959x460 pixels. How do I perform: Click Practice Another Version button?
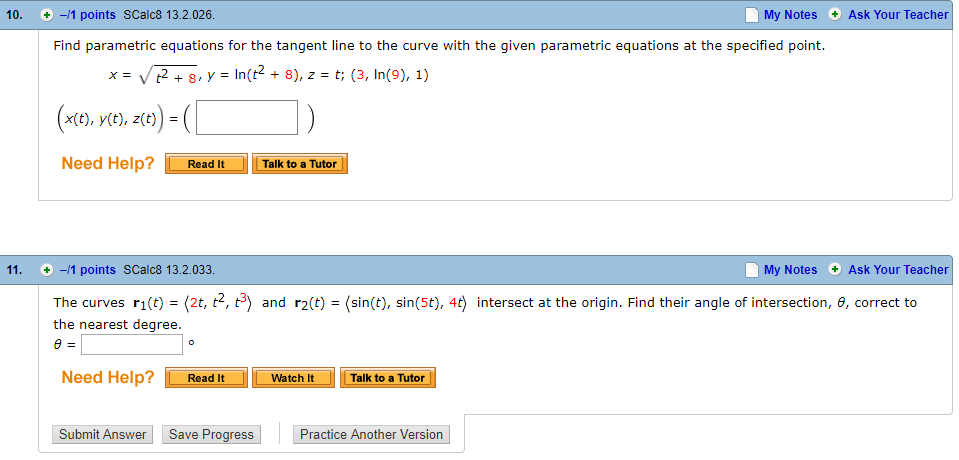point(371,435)
